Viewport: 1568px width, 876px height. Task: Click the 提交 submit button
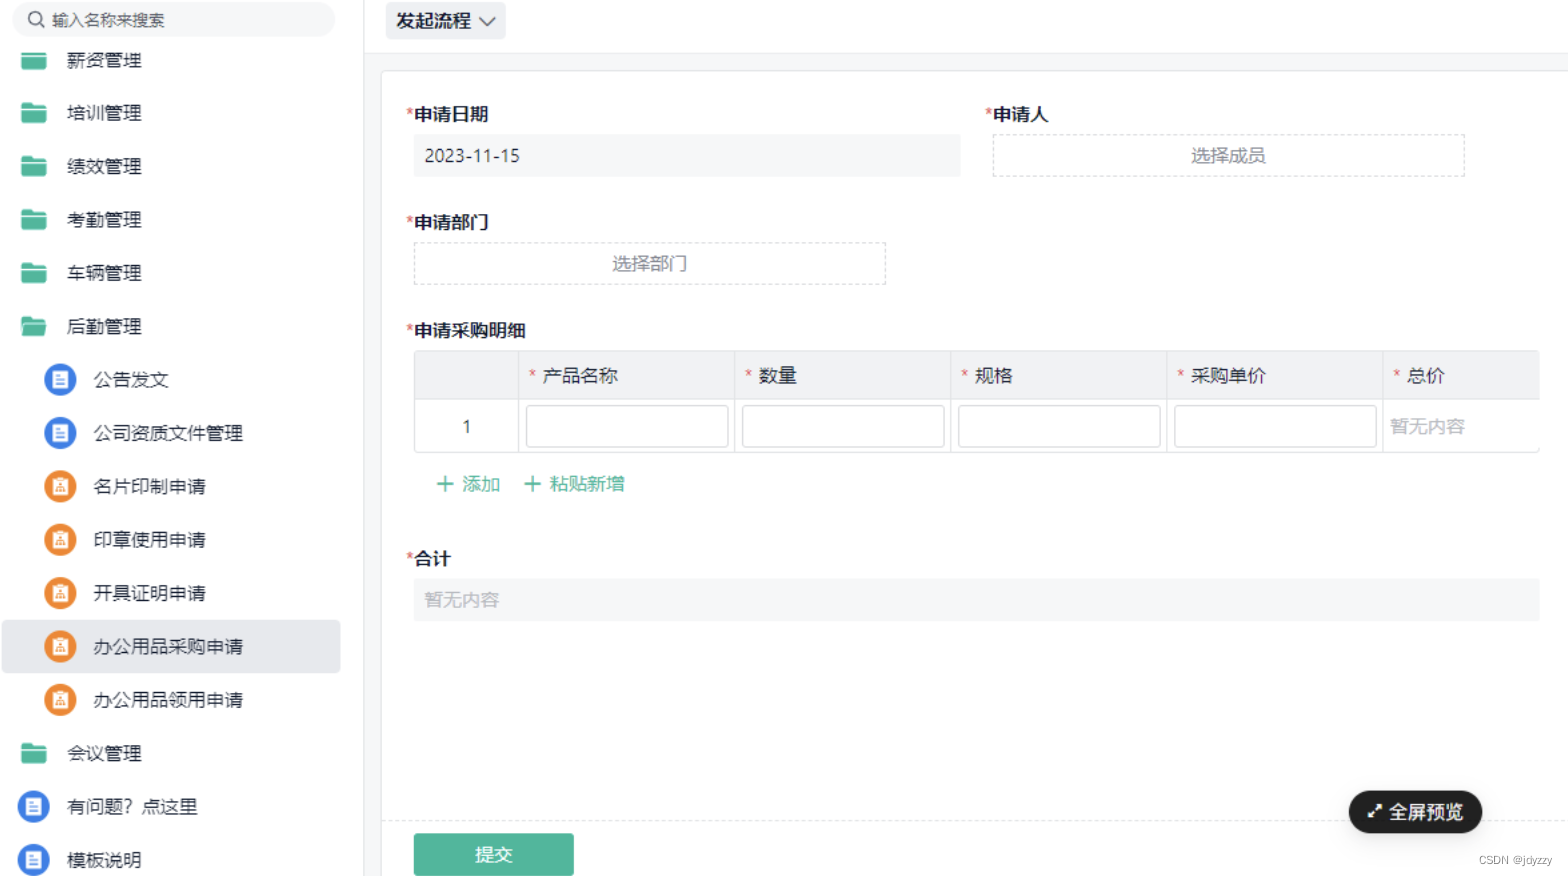[x=494, y=854]
